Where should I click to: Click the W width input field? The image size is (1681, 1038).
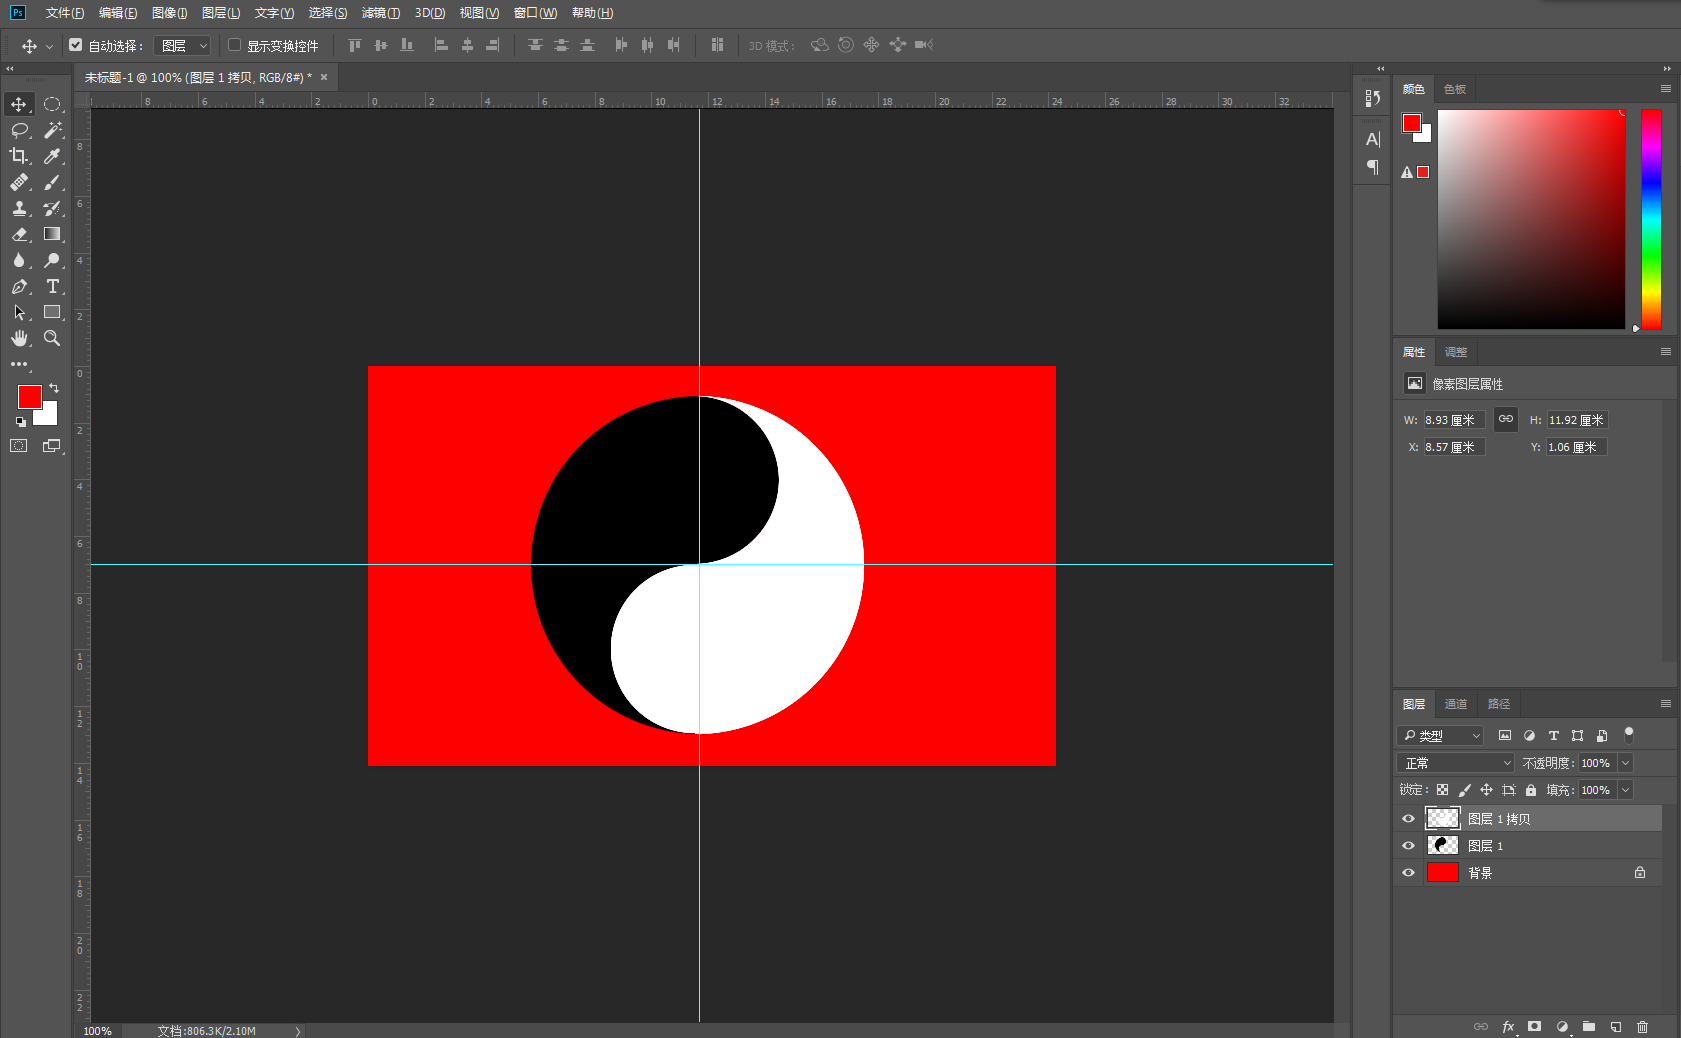point(1454,420)
